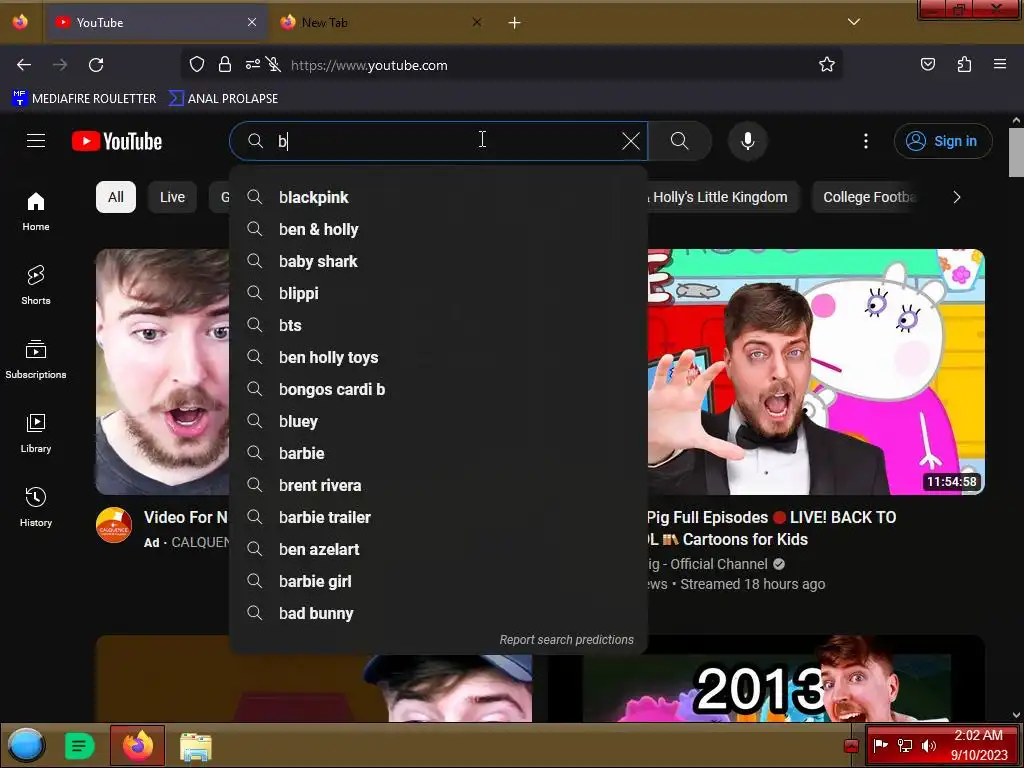1024x768 pixels.
Task: Click the search magnifier button
Action: coord(680,141)
